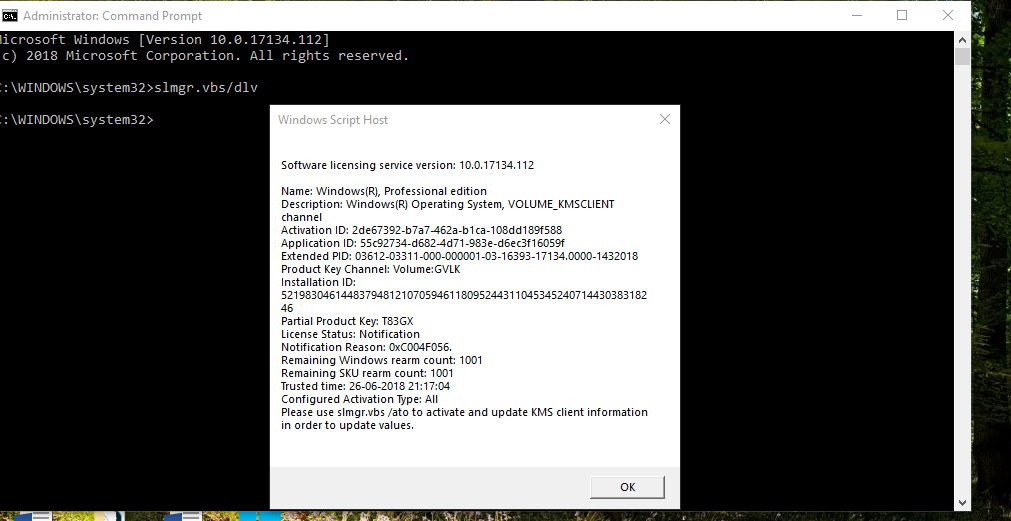The image size is (1011, 521).
Task: Click 'Configured Activation Type: All' line
Action: pyautogui.click(x=359, y=399)
